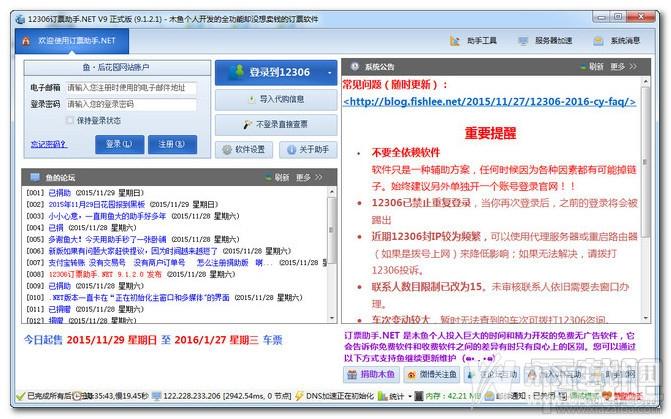Click the 内存: 42.21 MB status text
This screenshot has width=671, height=419.
453,396
